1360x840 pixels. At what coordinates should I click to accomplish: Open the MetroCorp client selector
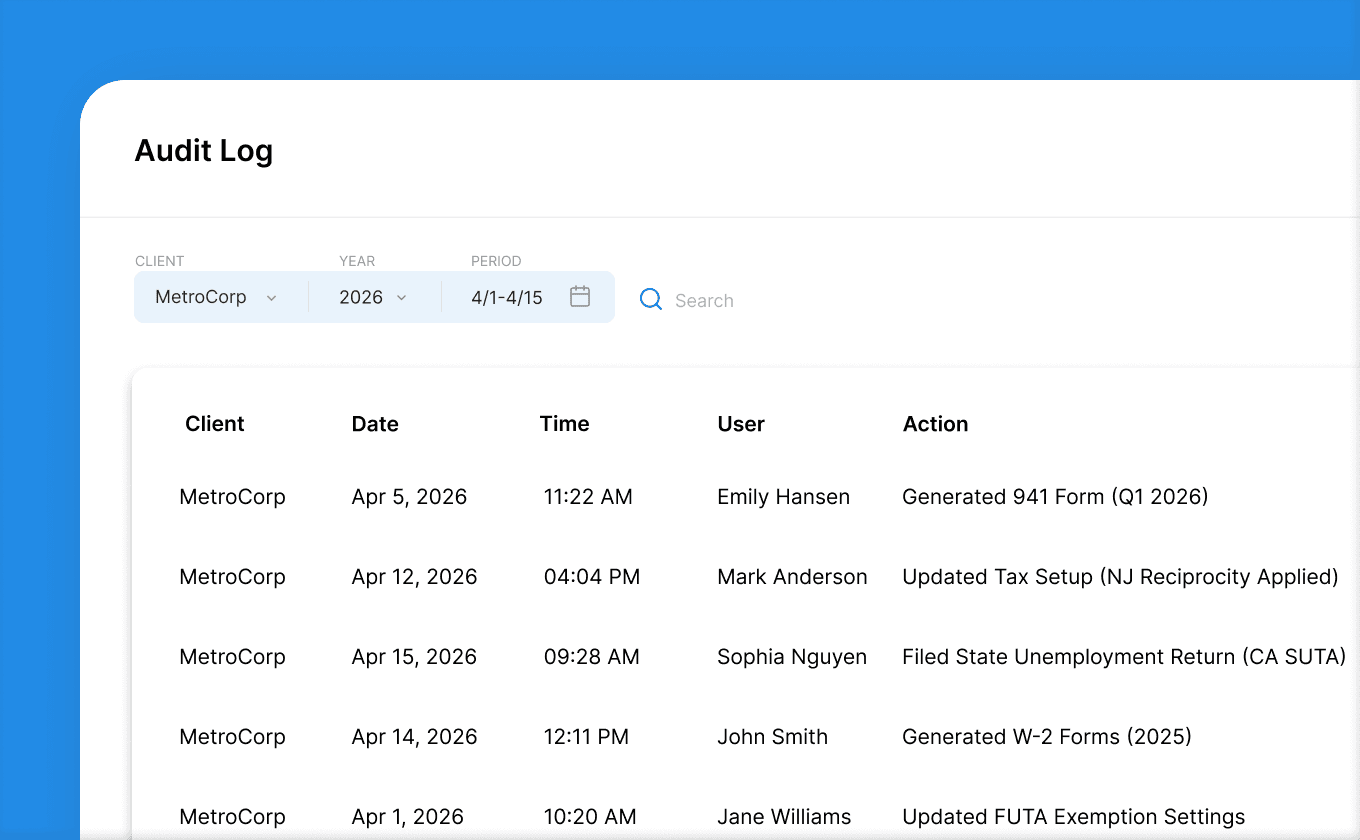pos(200,297)
